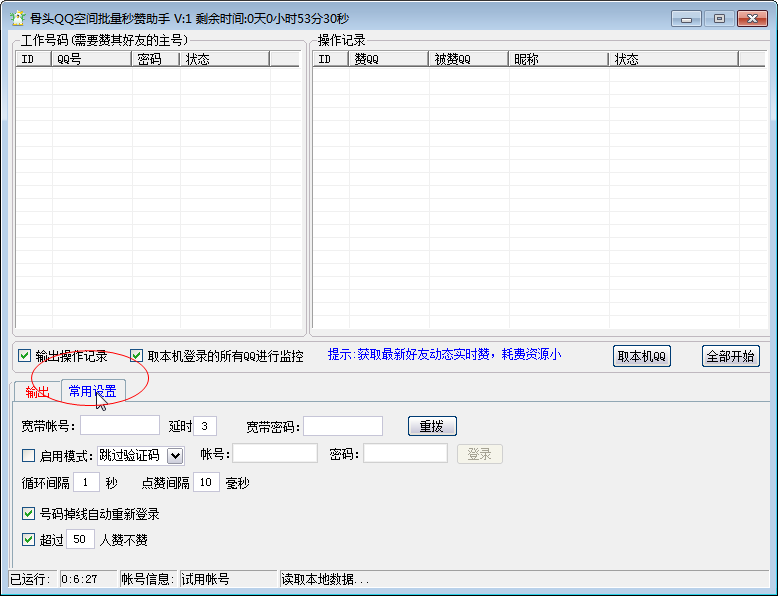Focus the 宽带帐号 input field

point(120,426)
